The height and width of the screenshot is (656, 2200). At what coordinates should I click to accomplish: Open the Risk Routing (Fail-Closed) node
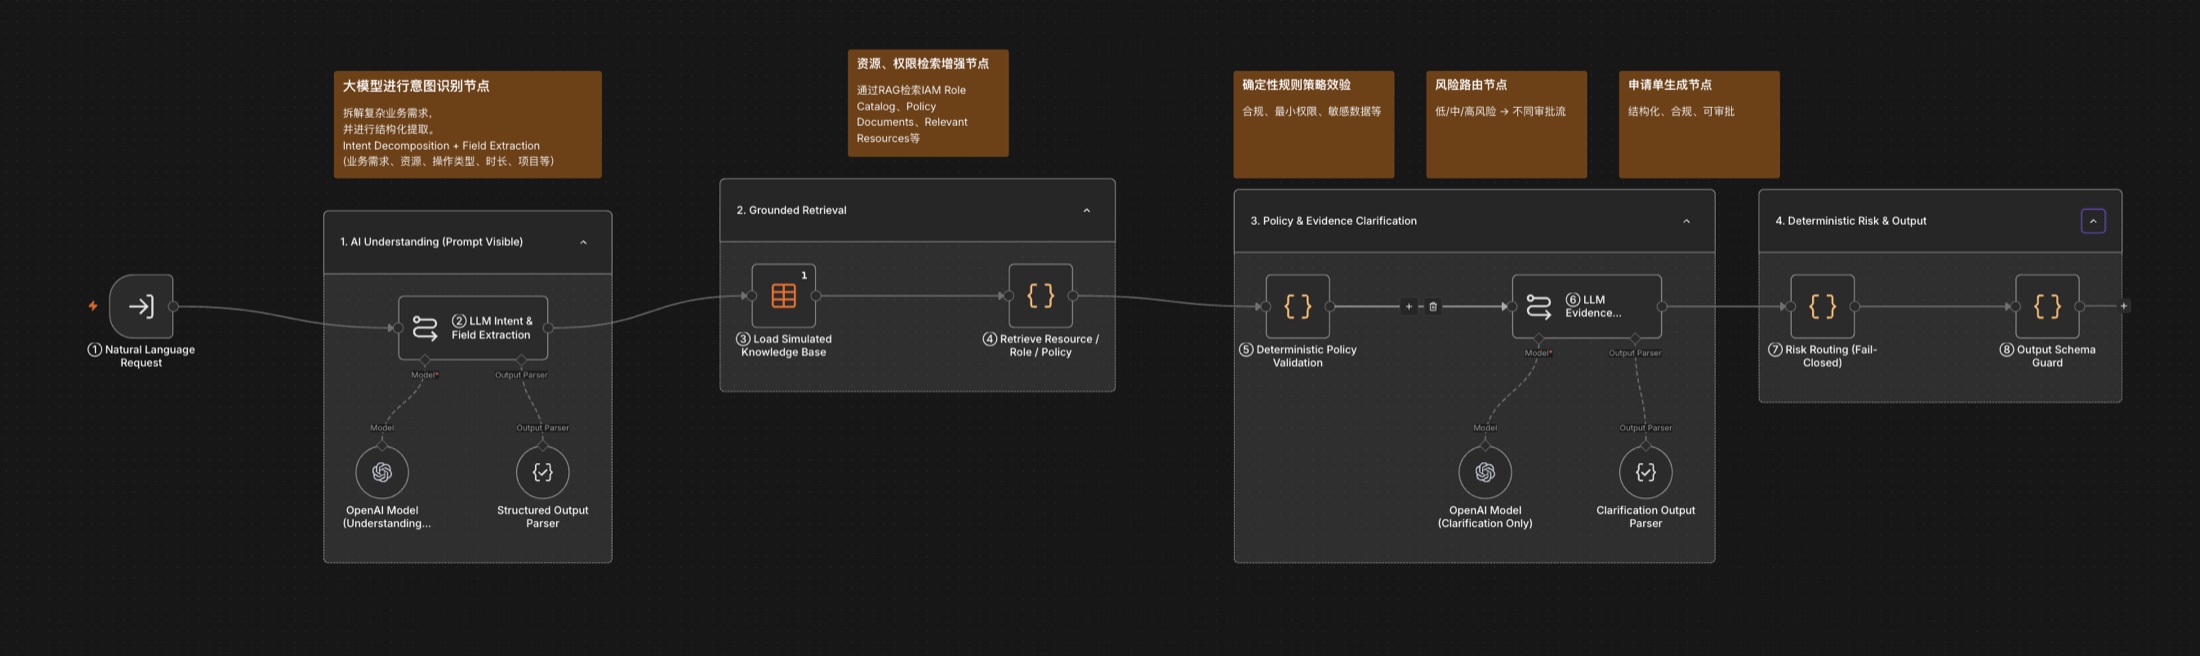(x=1823, y=306)
